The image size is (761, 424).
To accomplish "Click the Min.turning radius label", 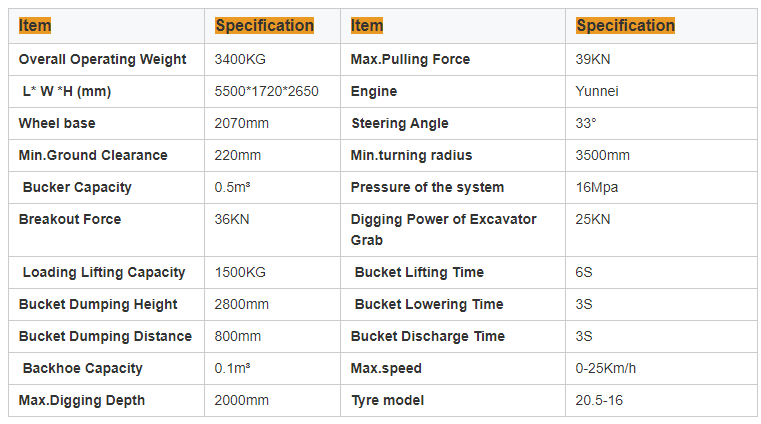I will (411, 155).
